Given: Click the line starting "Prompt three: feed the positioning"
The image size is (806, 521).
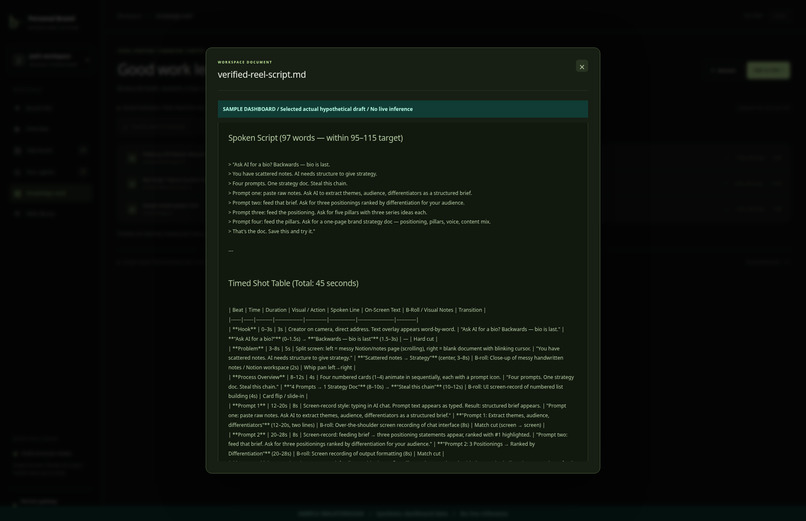Looking at the screenshot, I should tap(327, 212).
